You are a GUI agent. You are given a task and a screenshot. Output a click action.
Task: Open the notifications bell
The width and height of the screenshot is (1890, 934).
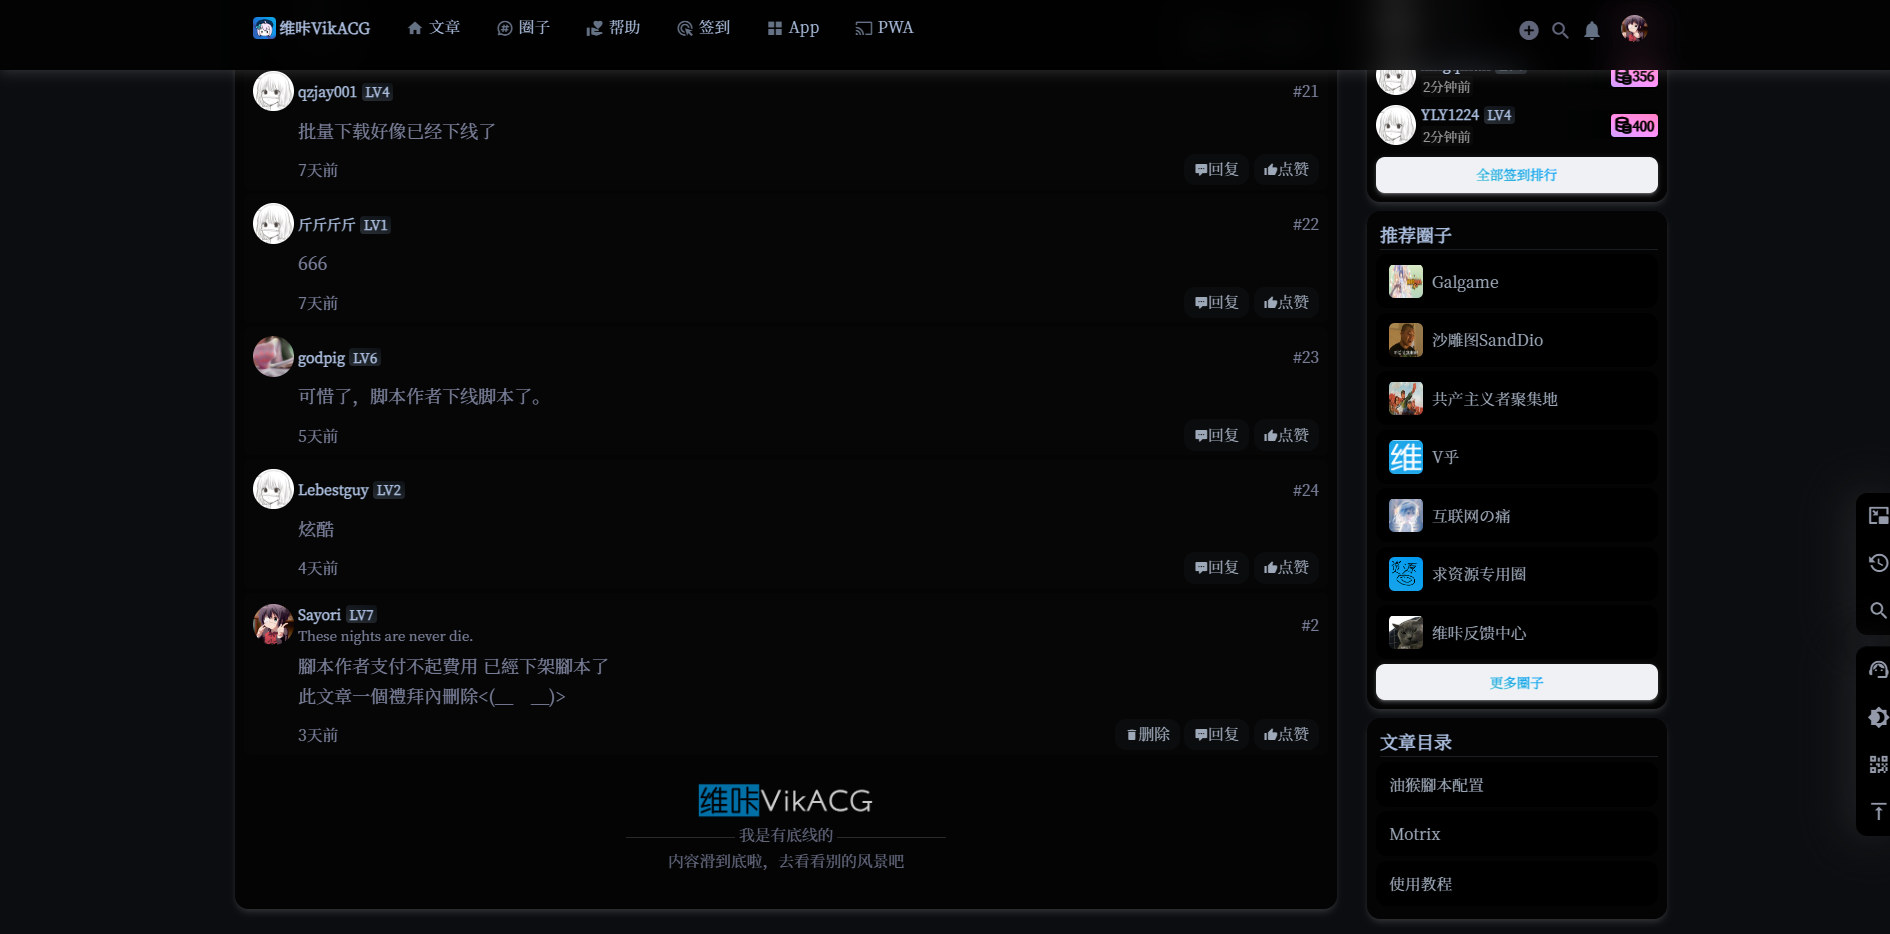(1592, 30)
